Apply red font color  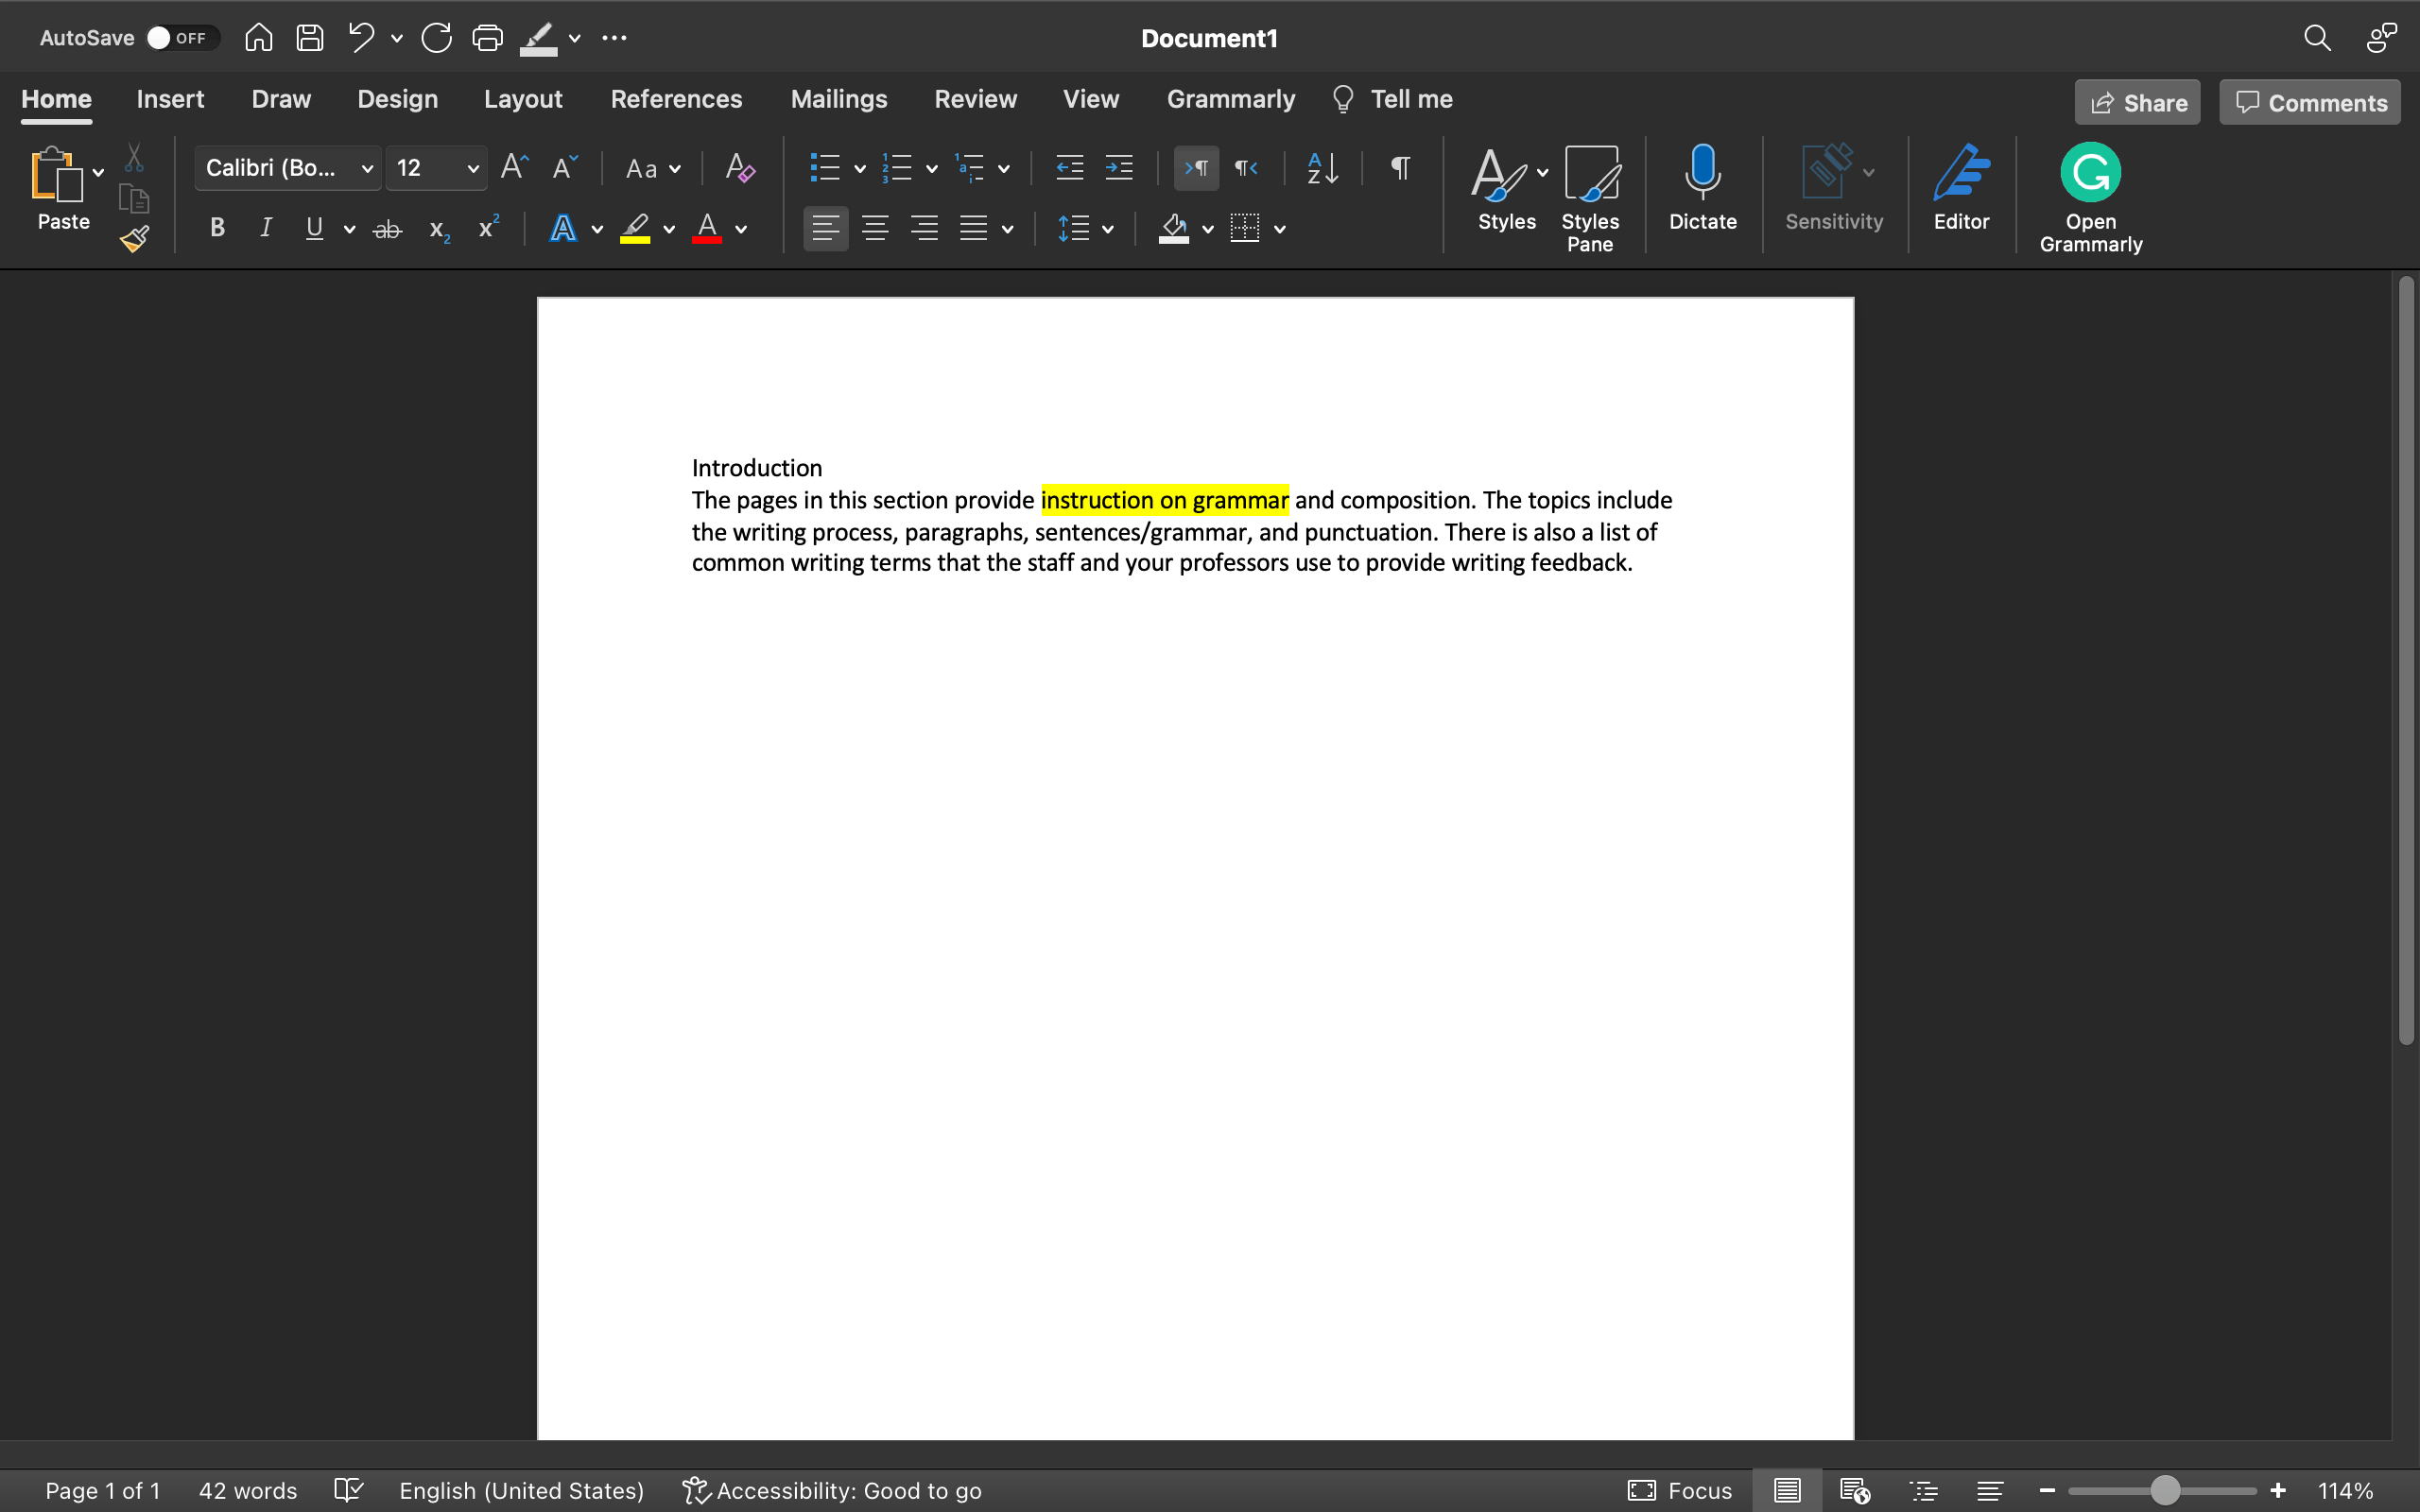tap(707, 229)
